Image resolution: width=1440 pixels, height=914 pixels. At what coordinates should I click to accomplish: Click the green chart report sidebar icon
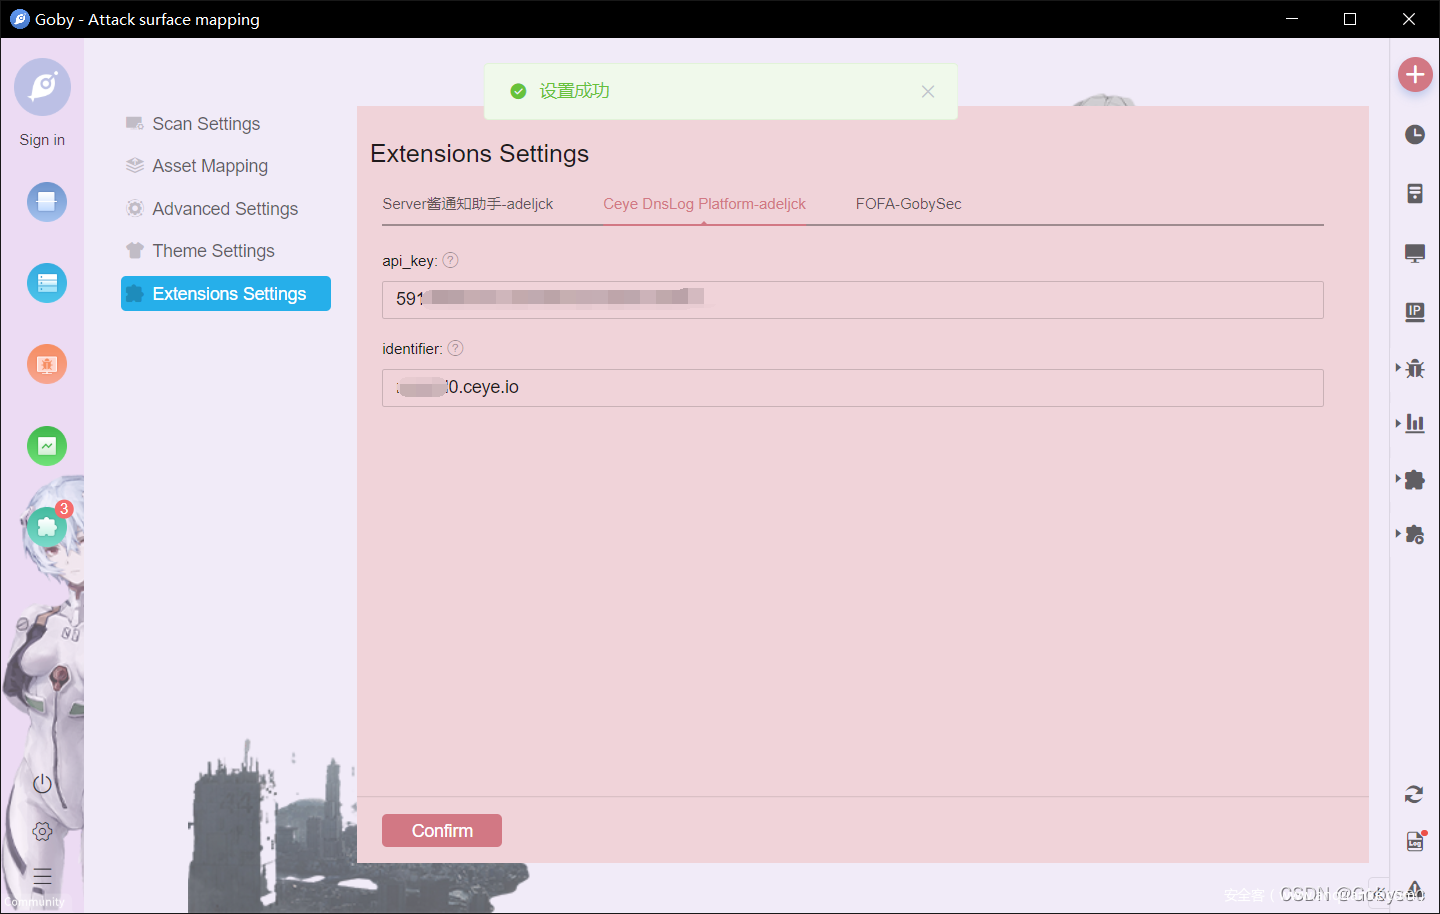[x=47, y=446]
